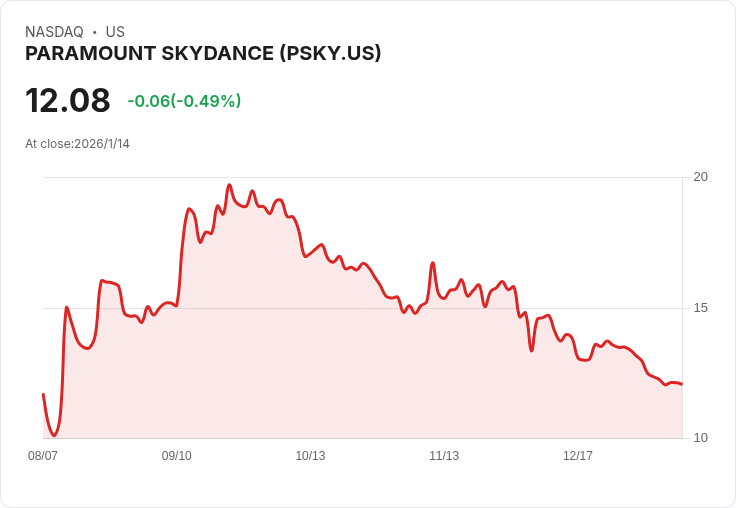Select the 12/17 date on the time axis
This screenshot has height=508, width=736.
[x=578, y=456]
